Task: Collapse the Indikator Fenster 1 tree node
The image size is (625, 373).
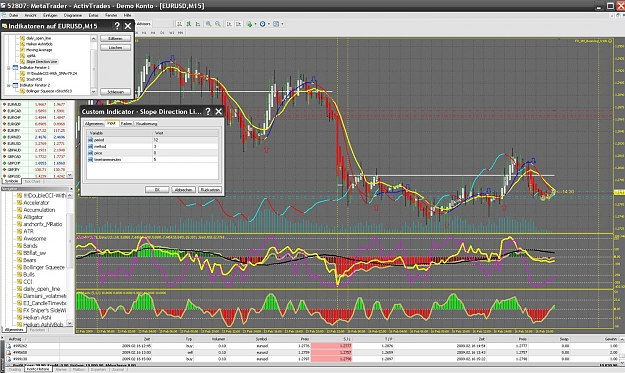Action: (9, 68)
